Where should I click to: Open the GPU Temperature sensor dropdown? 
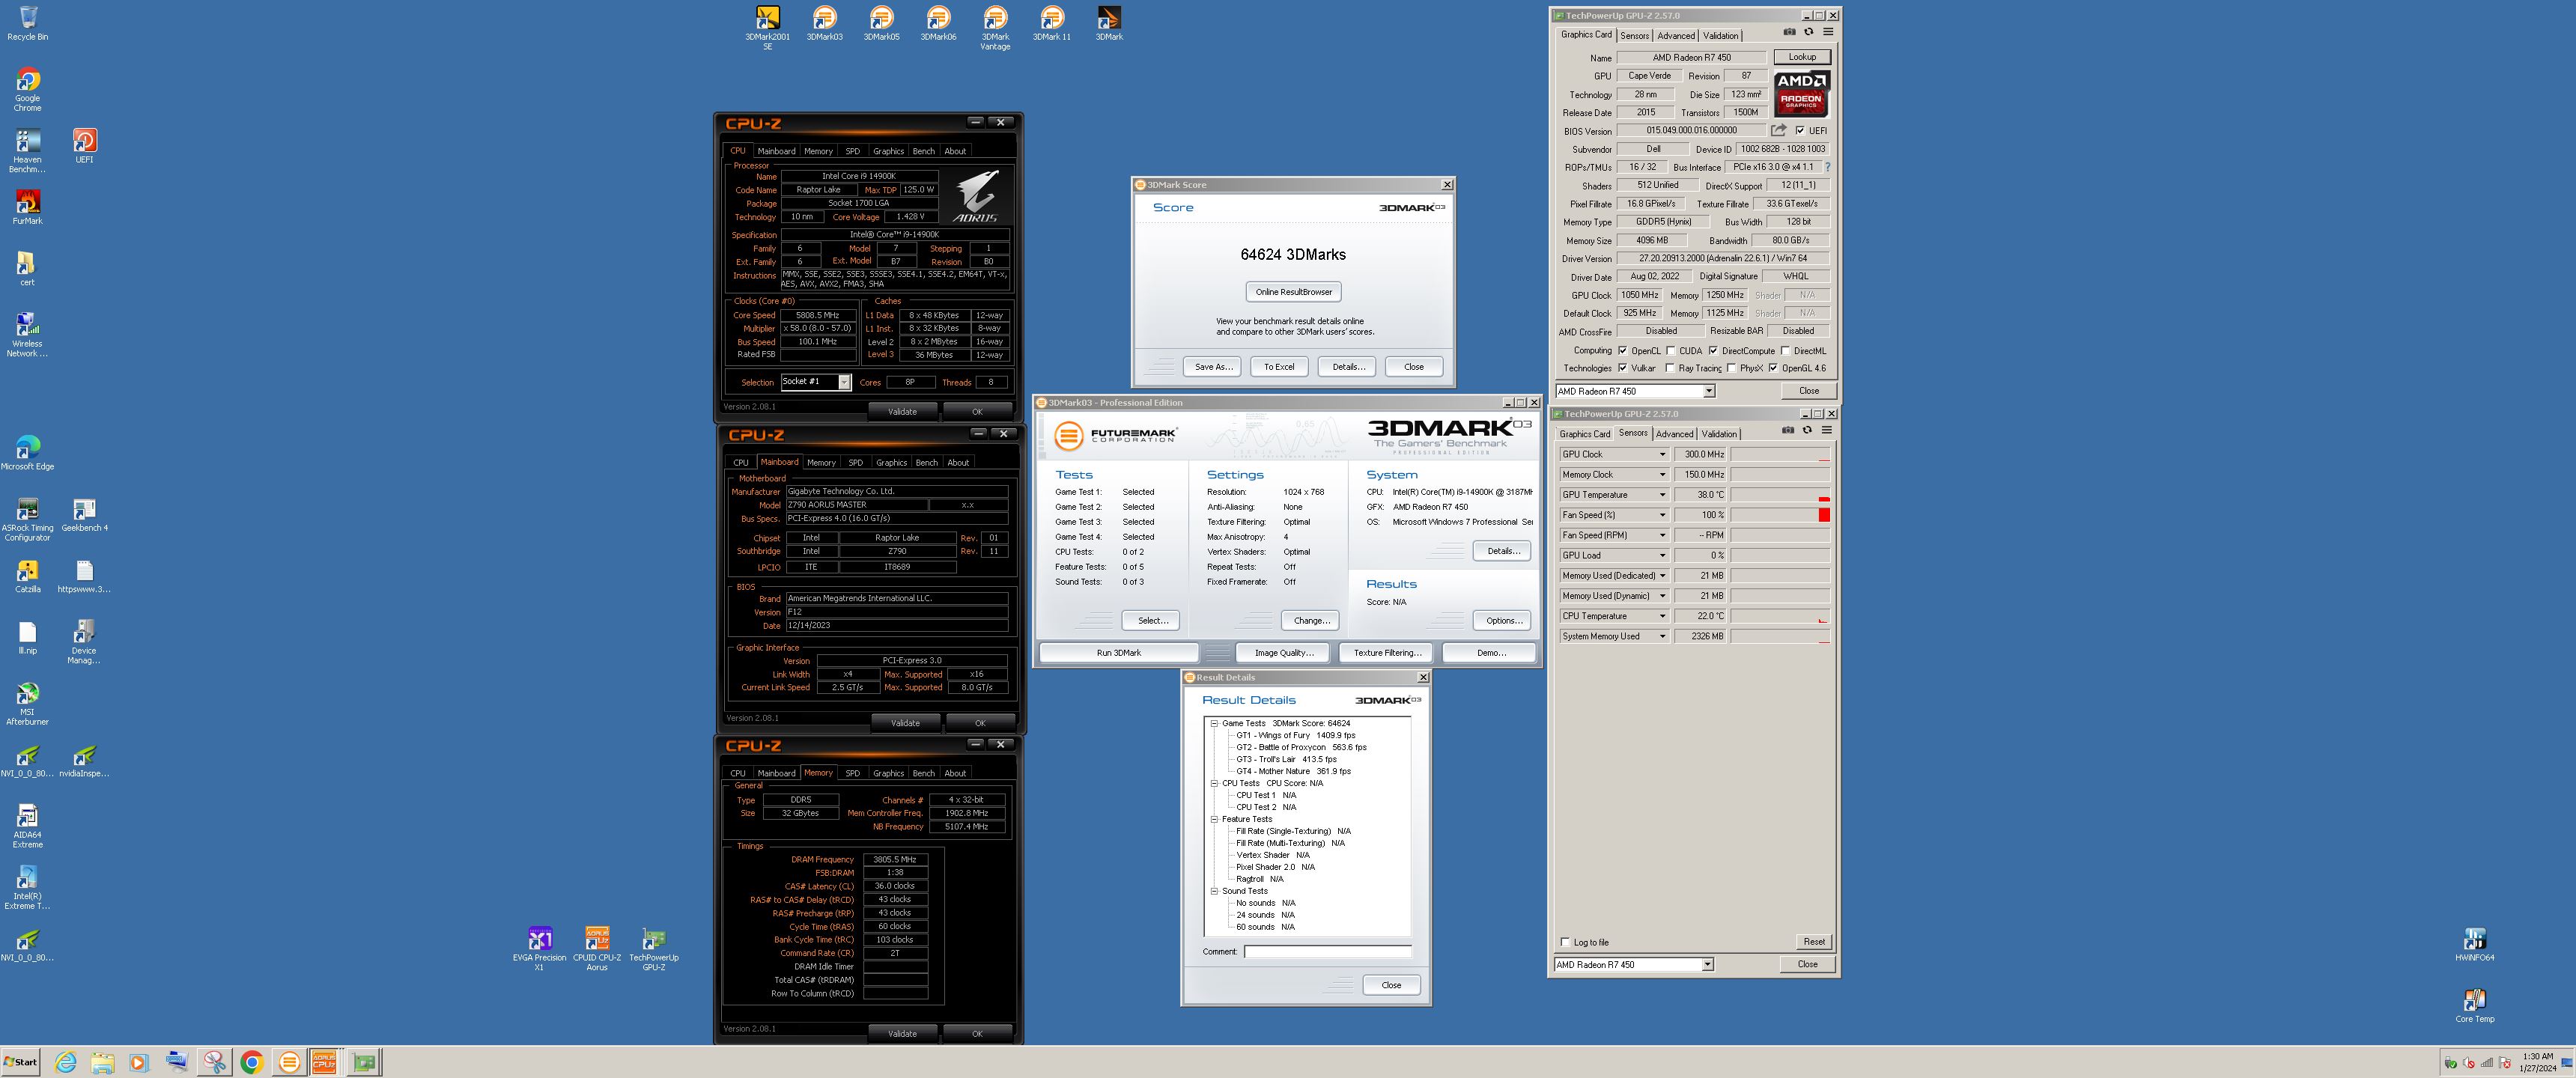(x=1662, y=495)
